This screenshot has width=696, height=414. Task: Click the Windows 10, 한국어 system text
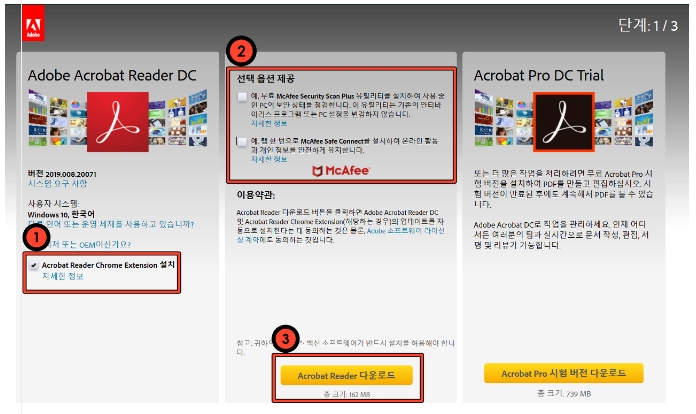point(61,214)
